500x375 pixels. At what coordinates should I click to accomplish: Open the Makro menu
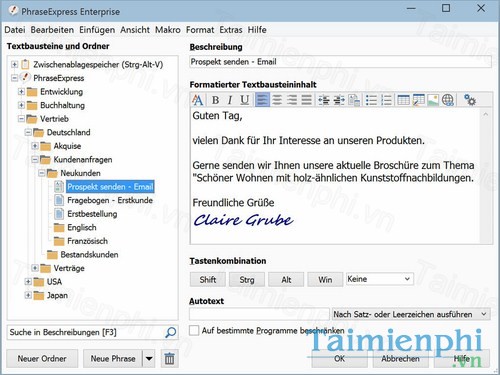coord(168,30)
